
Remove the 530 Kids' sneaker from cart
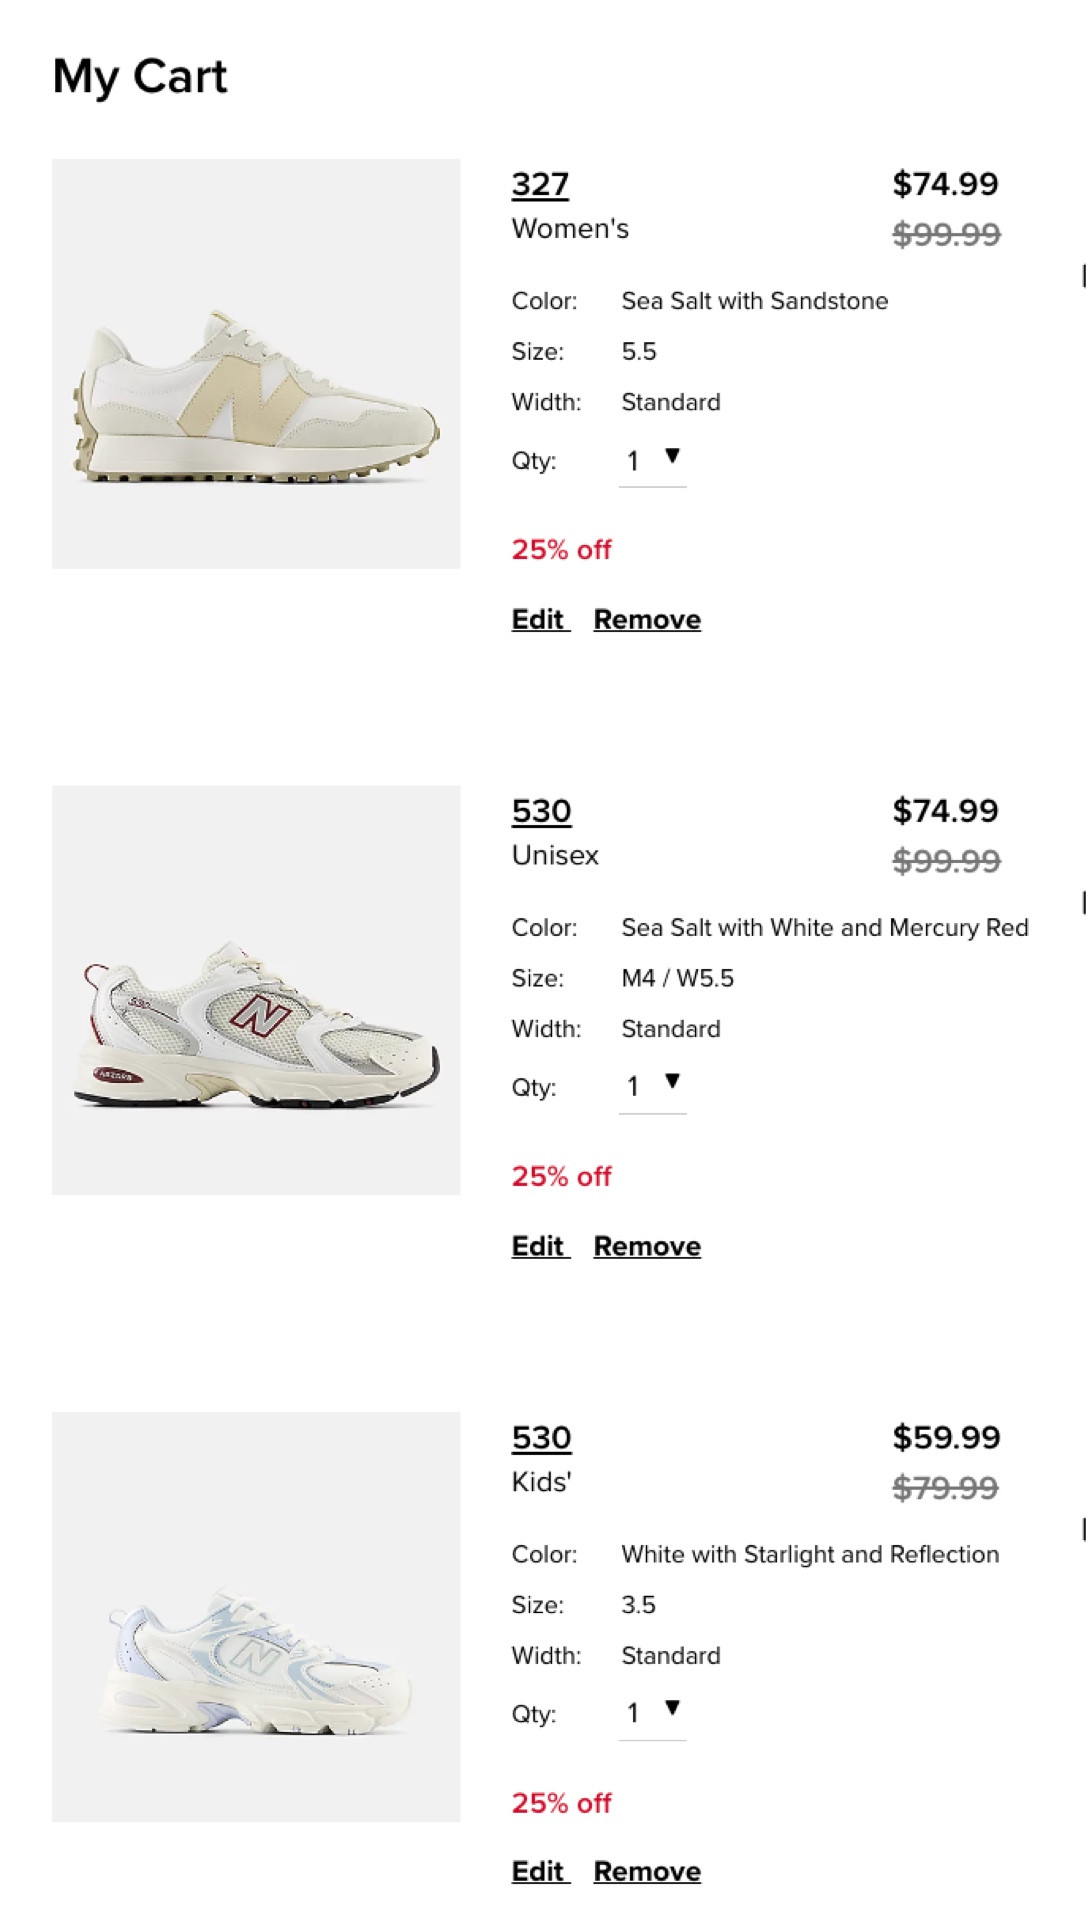[646, 1870]
